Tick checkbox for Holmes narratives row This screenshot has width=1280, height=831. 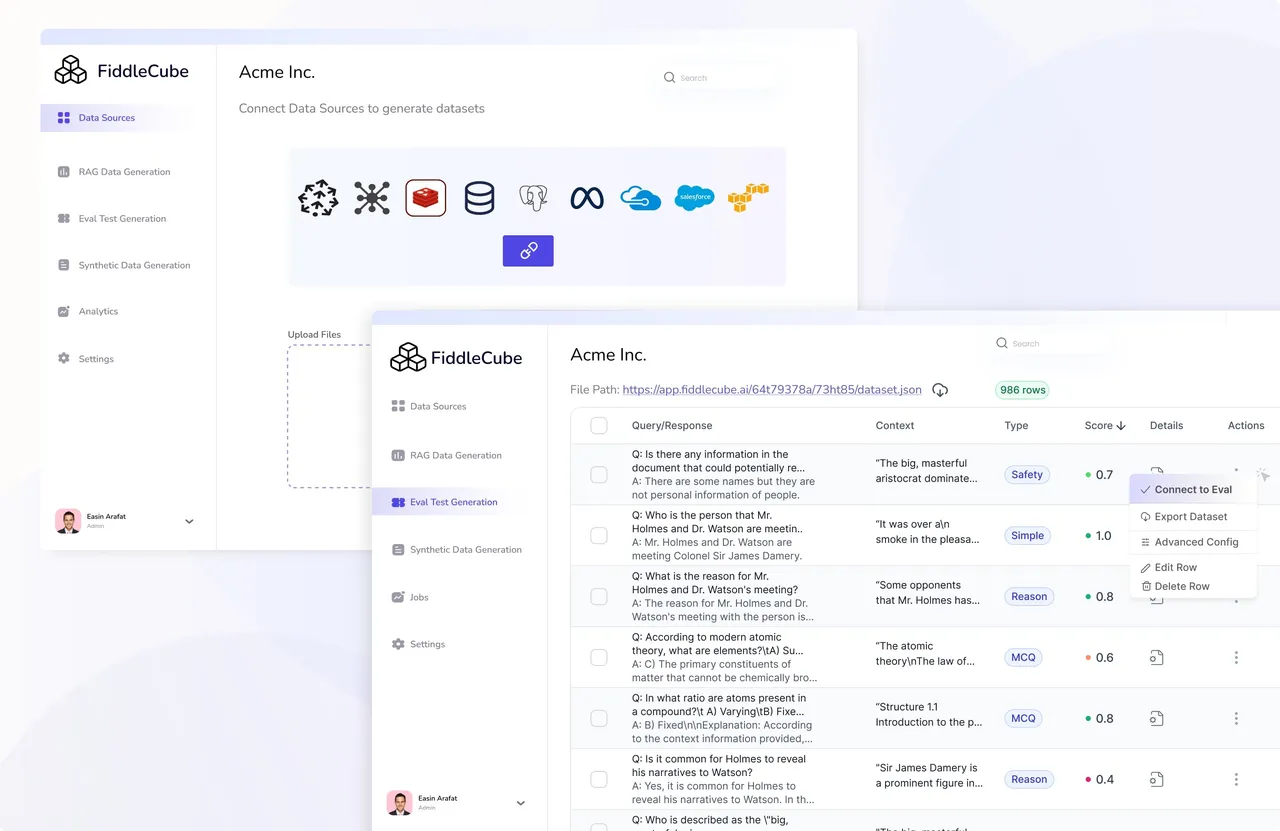click(x=599, y=780)
